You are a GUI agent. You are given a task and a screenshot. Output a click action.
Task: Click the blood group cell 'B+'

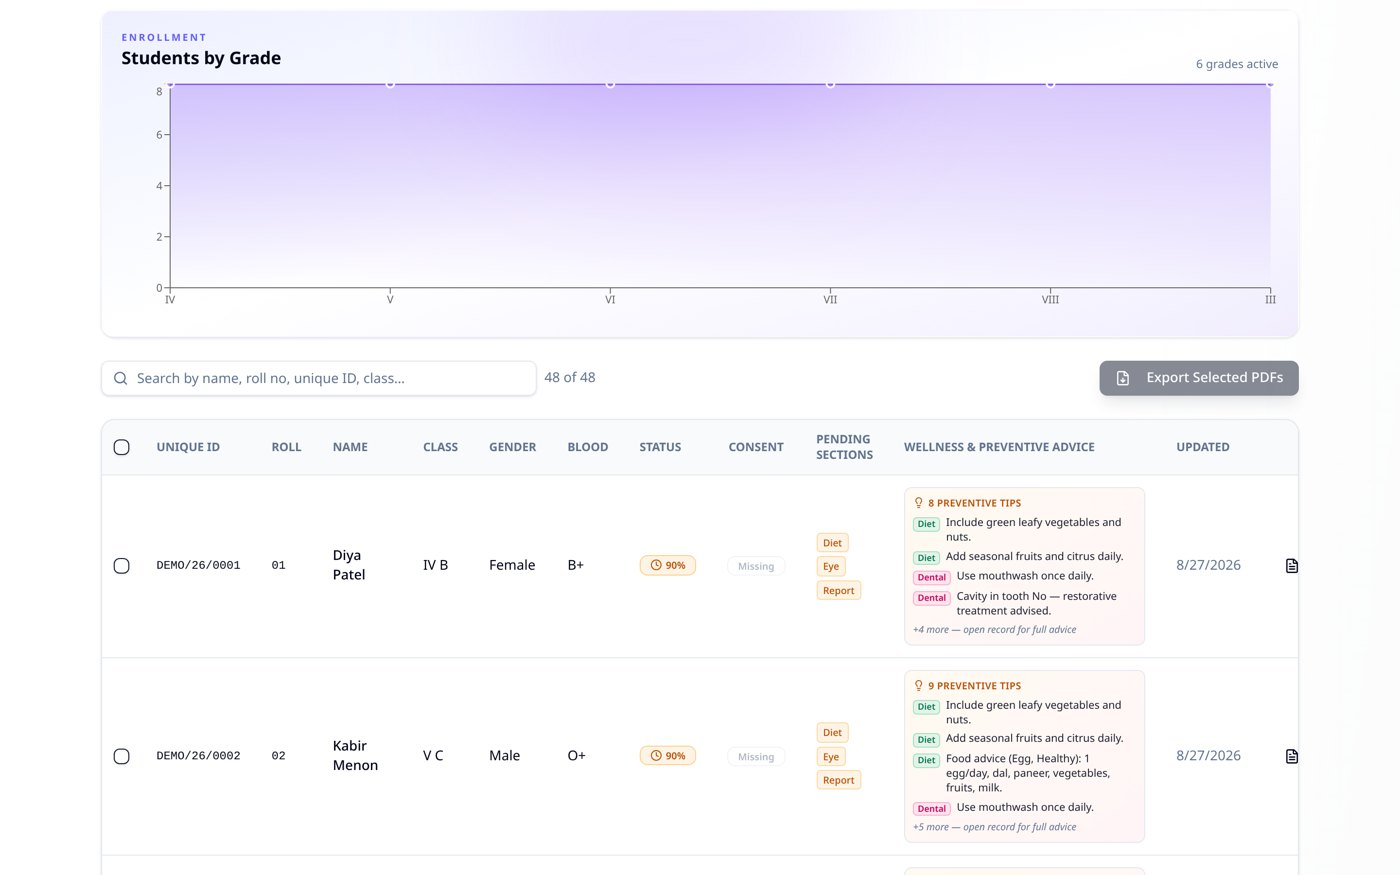tap(575, 565)
